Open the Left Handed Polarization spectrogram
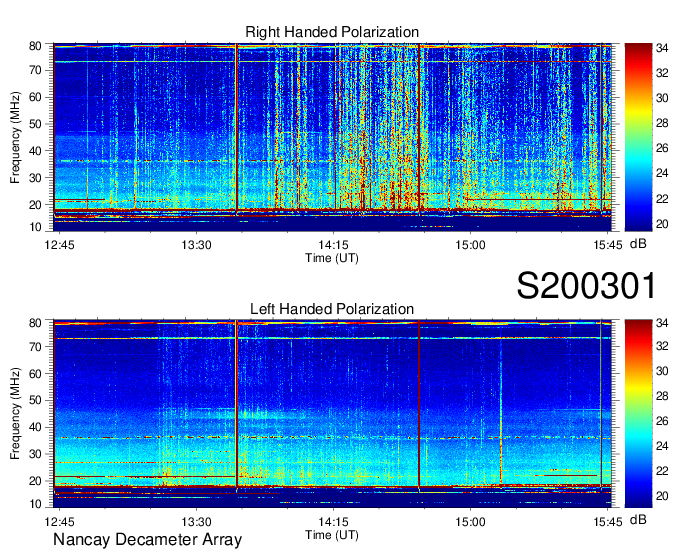The width and height of the screenshot is (680, 552). [332, 414]
